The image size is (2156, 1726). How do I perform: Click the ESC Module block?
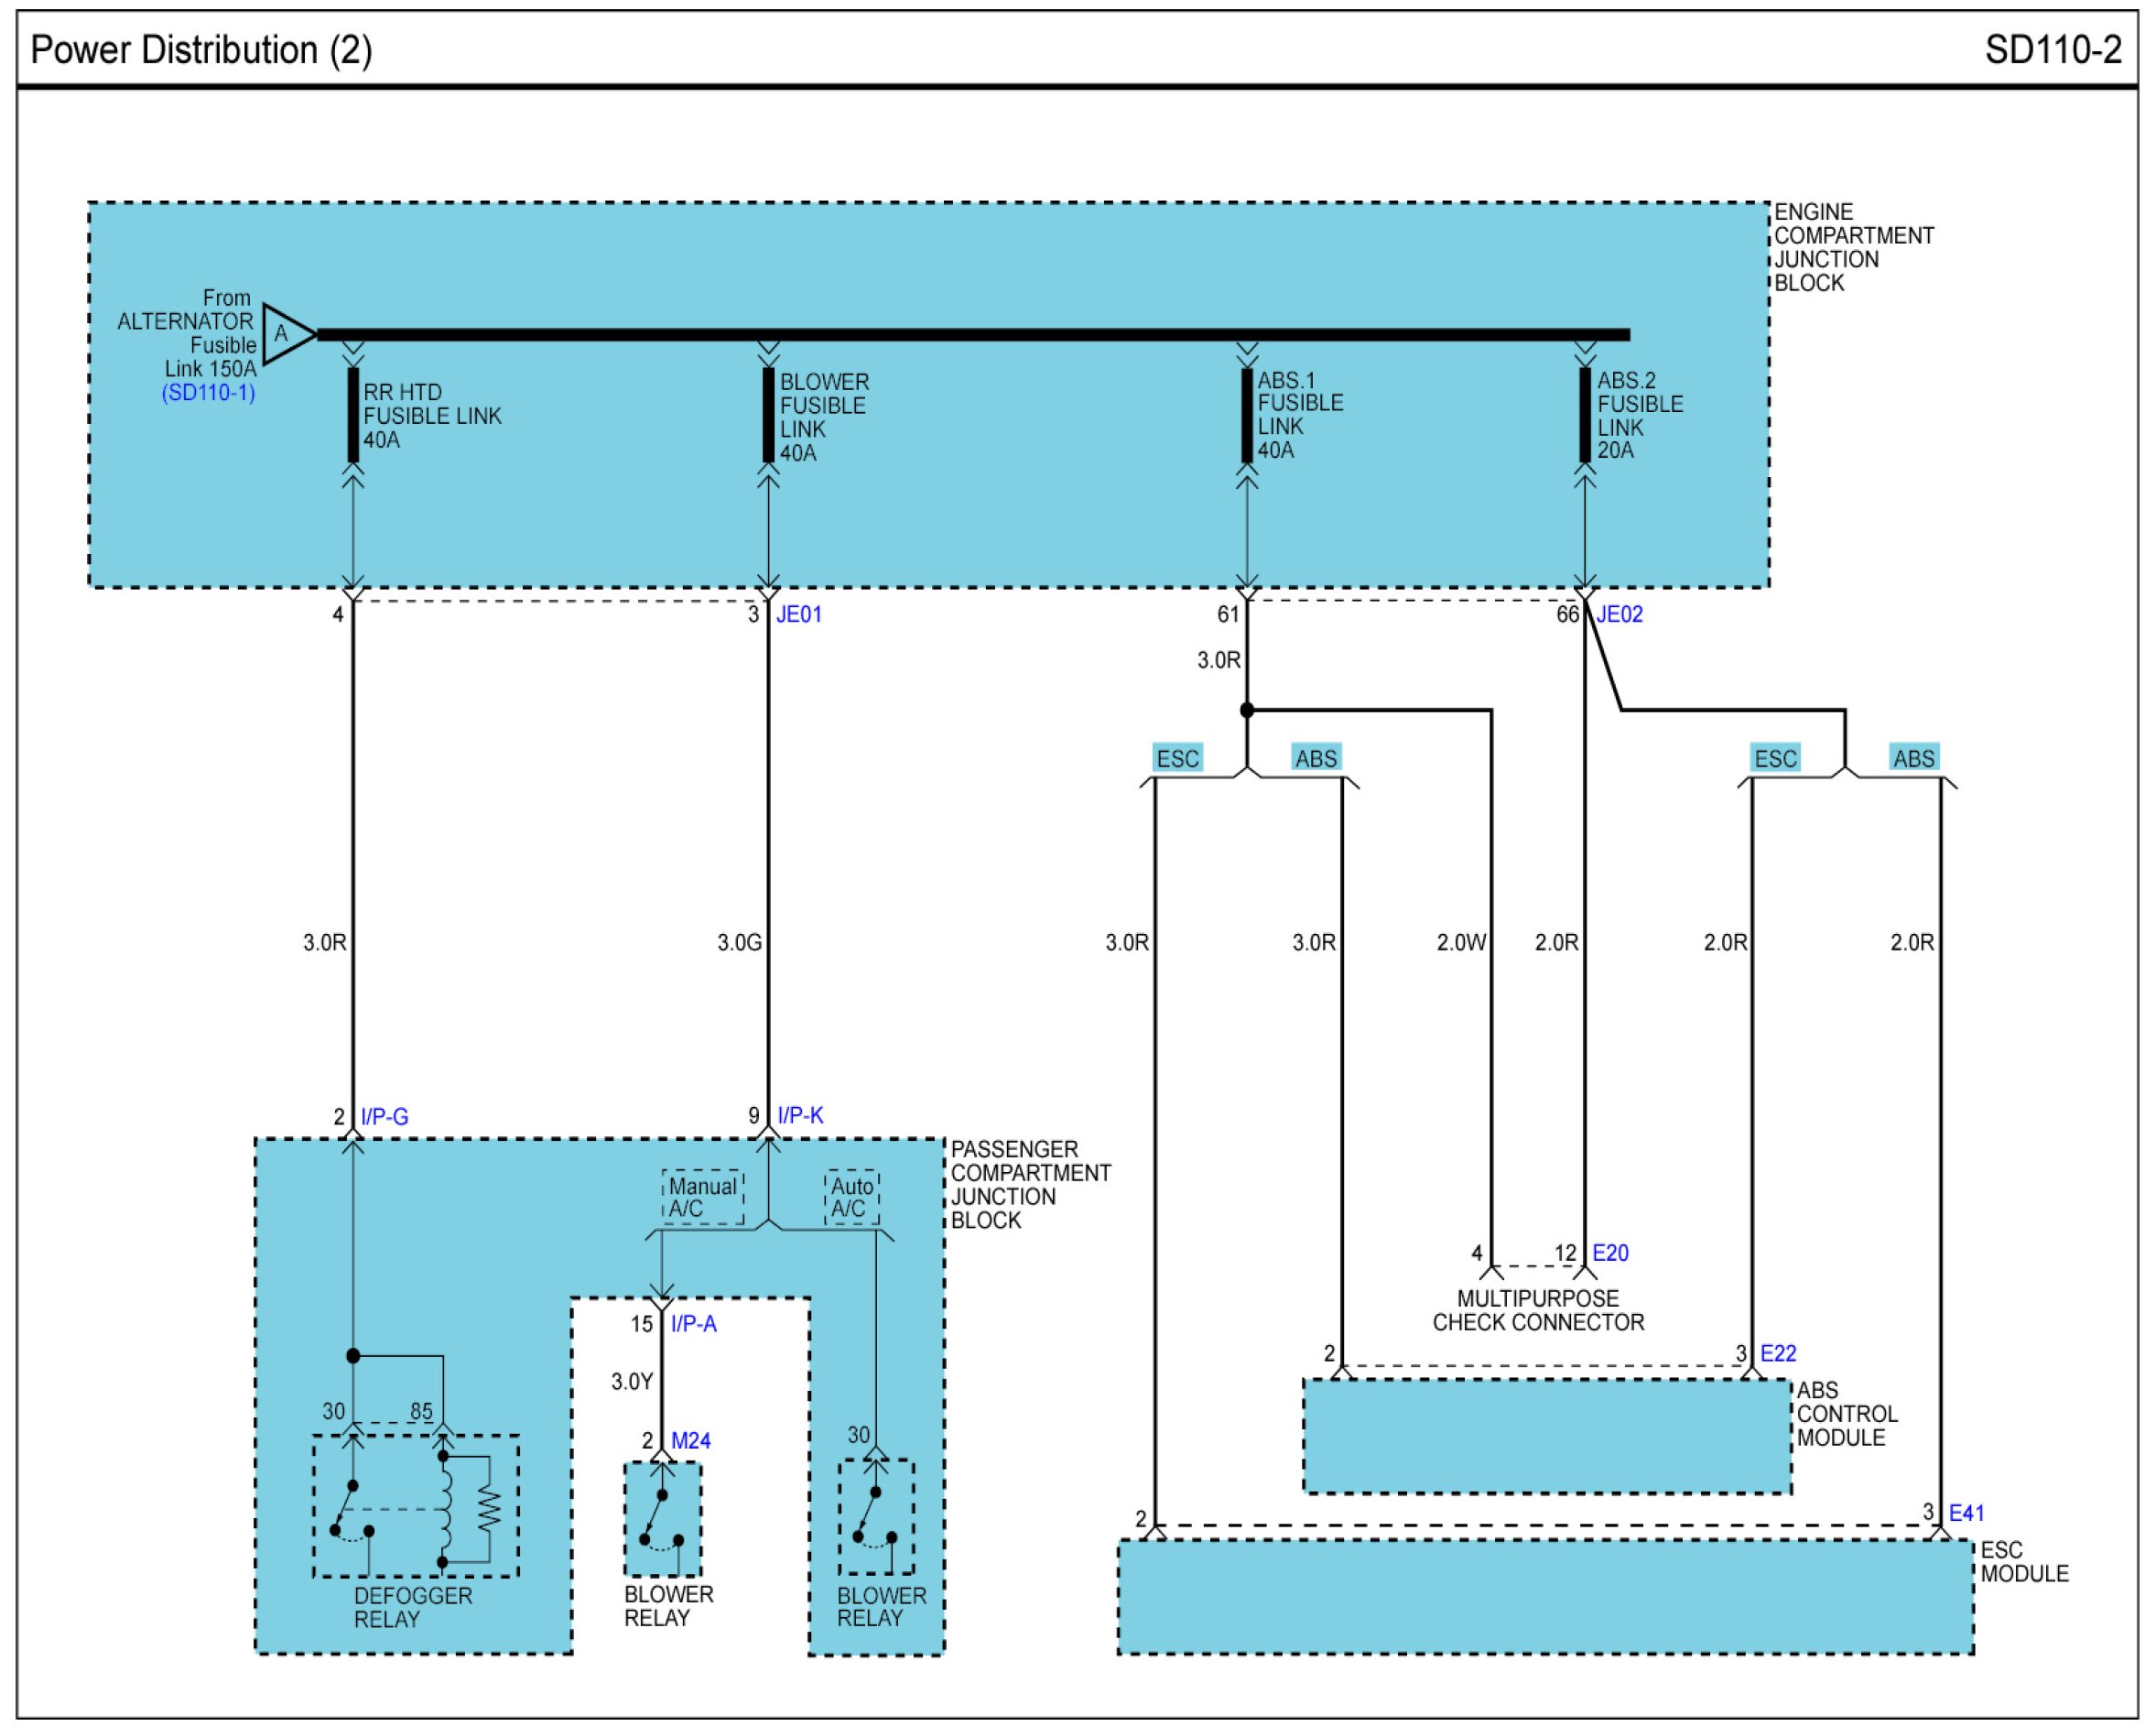1545,1597
